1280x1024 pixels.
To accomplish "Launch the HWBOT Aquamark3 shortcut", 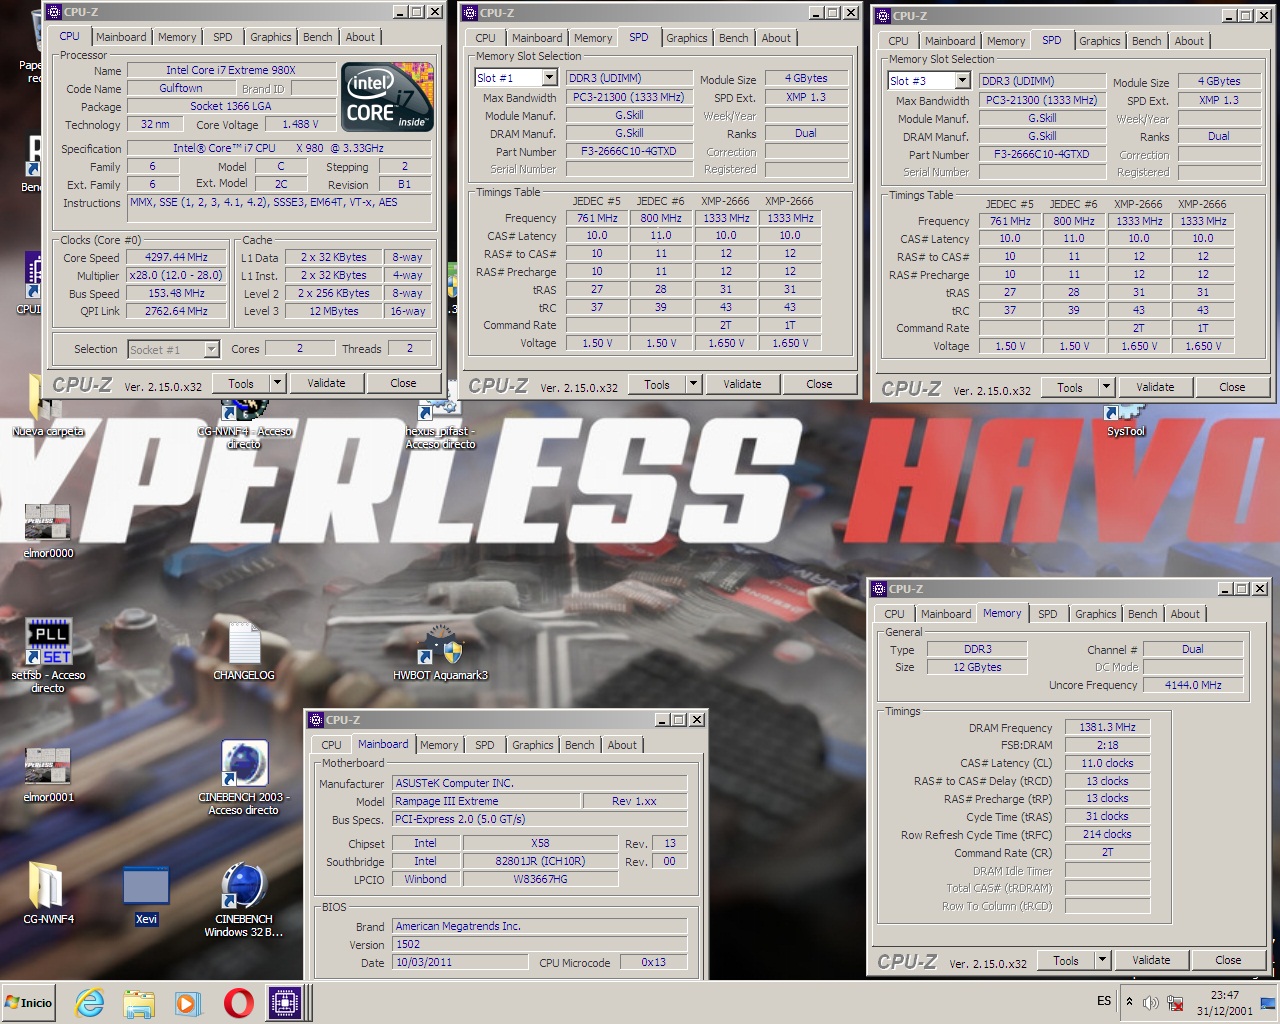I will click(x=440, y=652).
